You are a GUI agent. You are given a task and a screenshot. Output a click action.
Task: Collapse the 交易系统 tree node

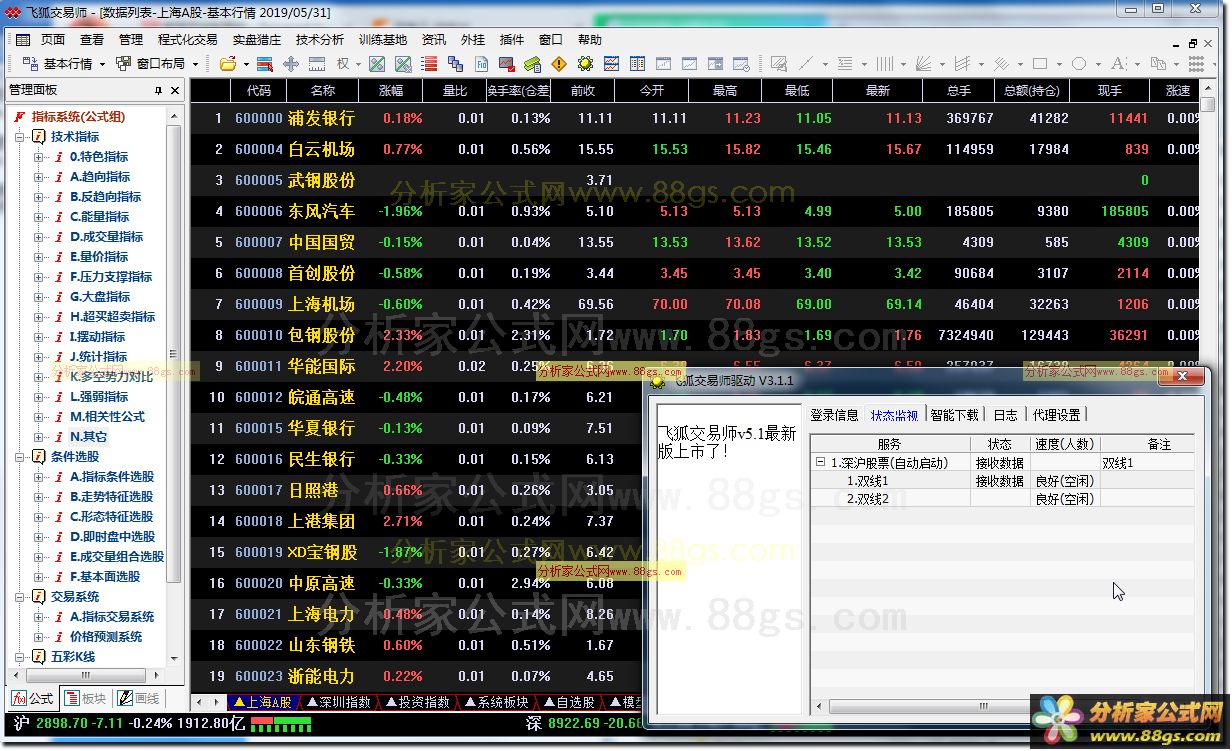[20, 597]
